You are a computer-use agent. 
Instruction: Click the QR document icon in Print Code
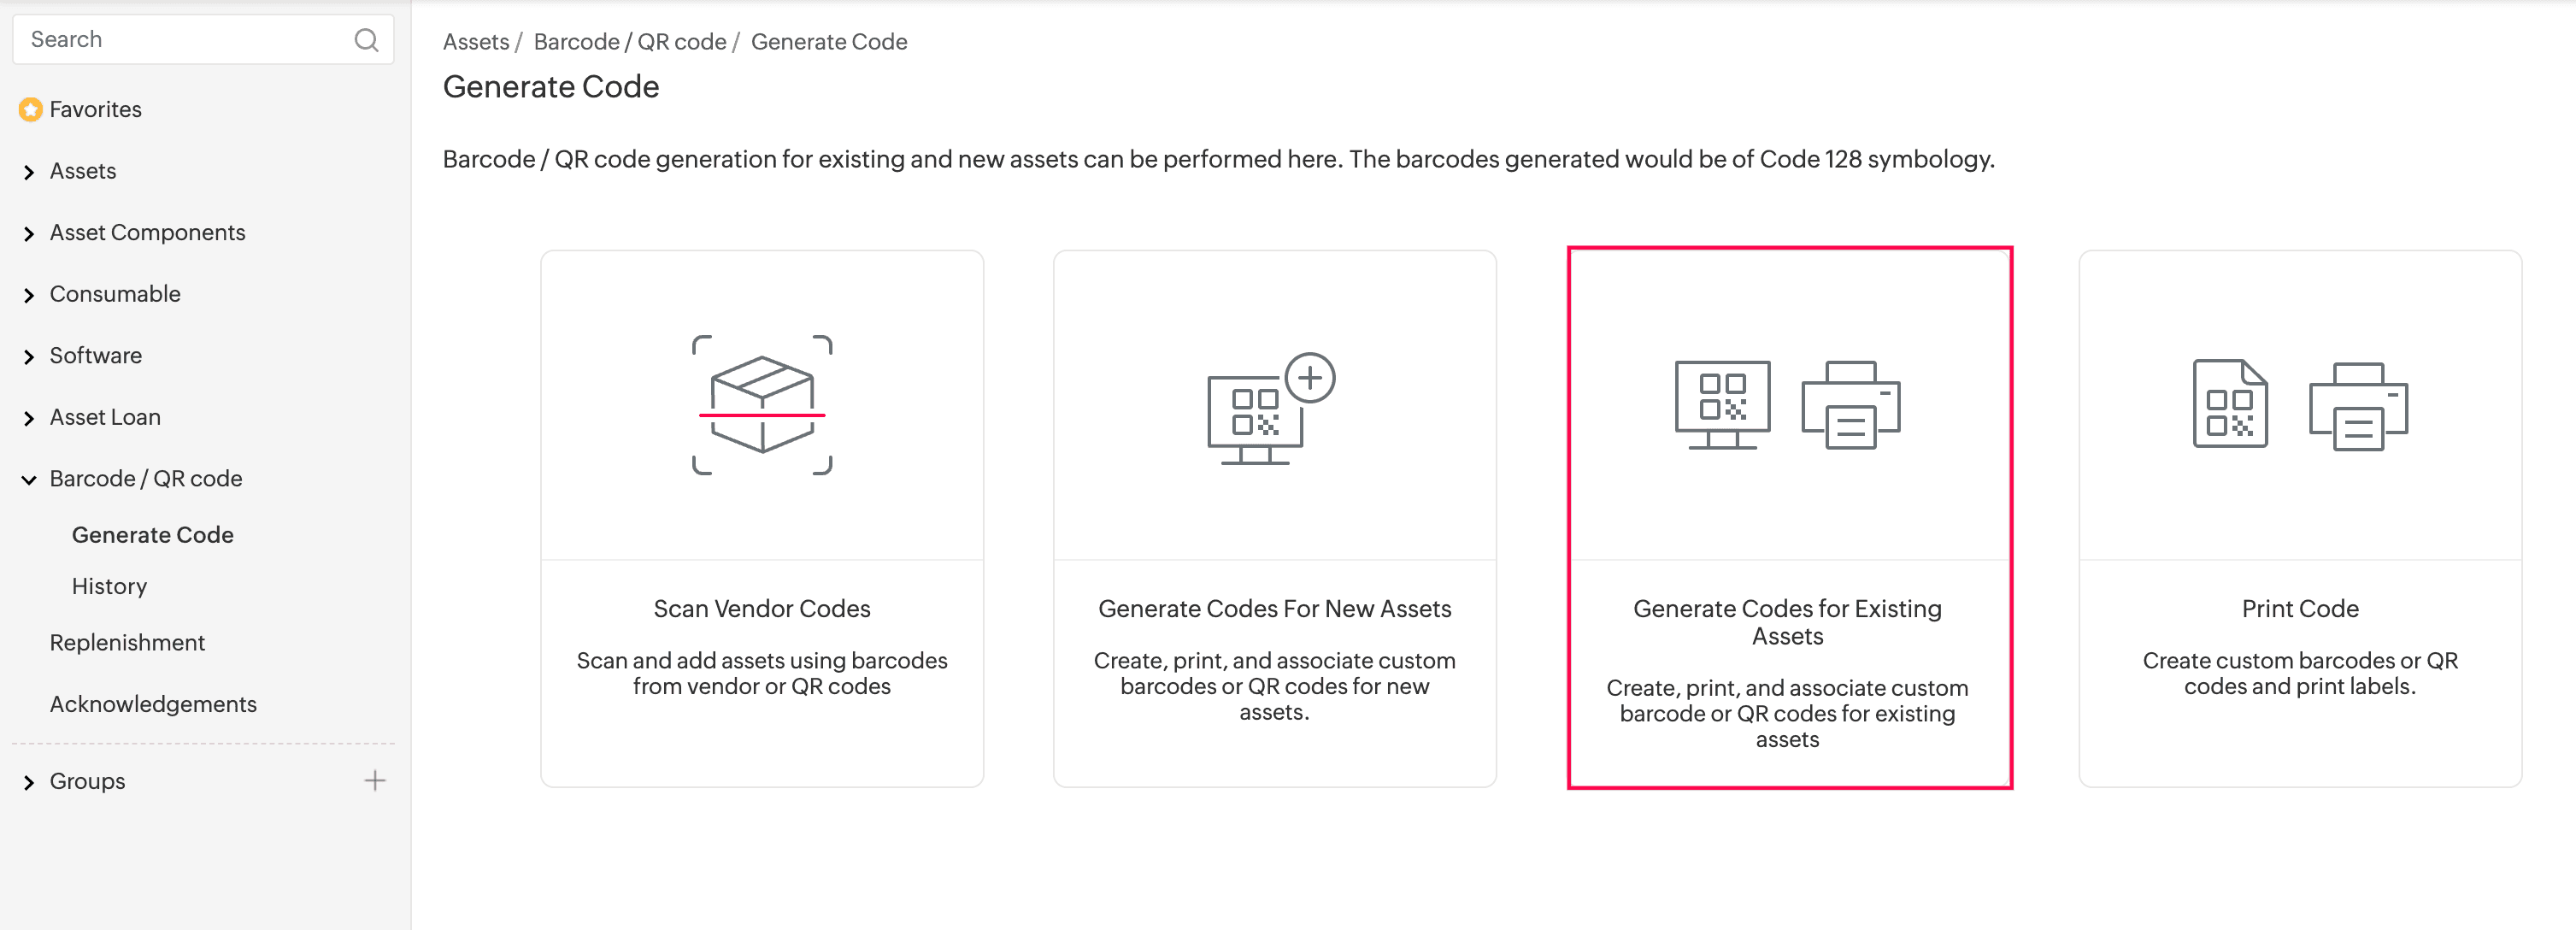tap(2229, 403)
